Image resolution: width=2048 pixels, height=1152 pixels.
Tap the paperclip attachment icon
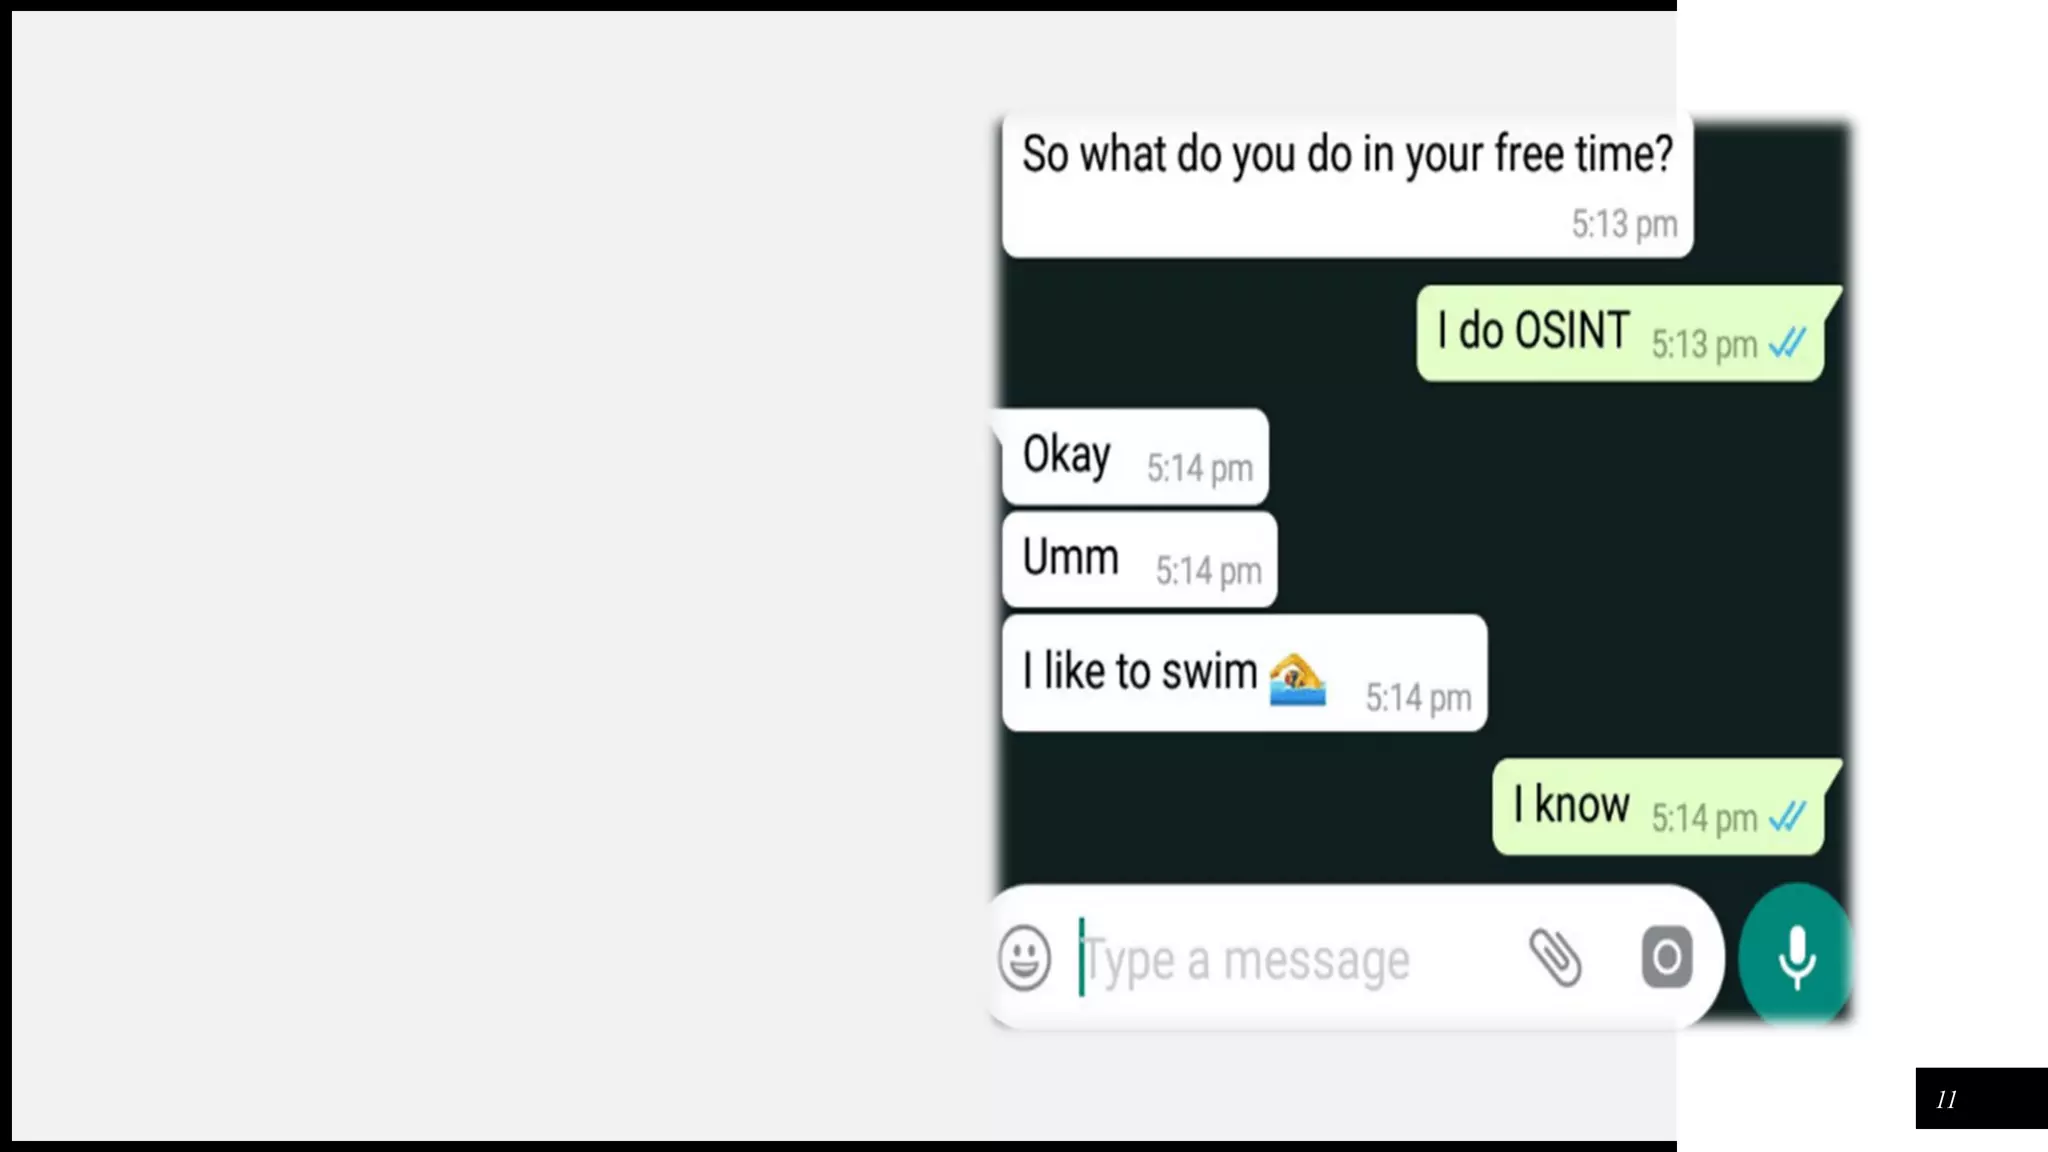point(1555,957)
